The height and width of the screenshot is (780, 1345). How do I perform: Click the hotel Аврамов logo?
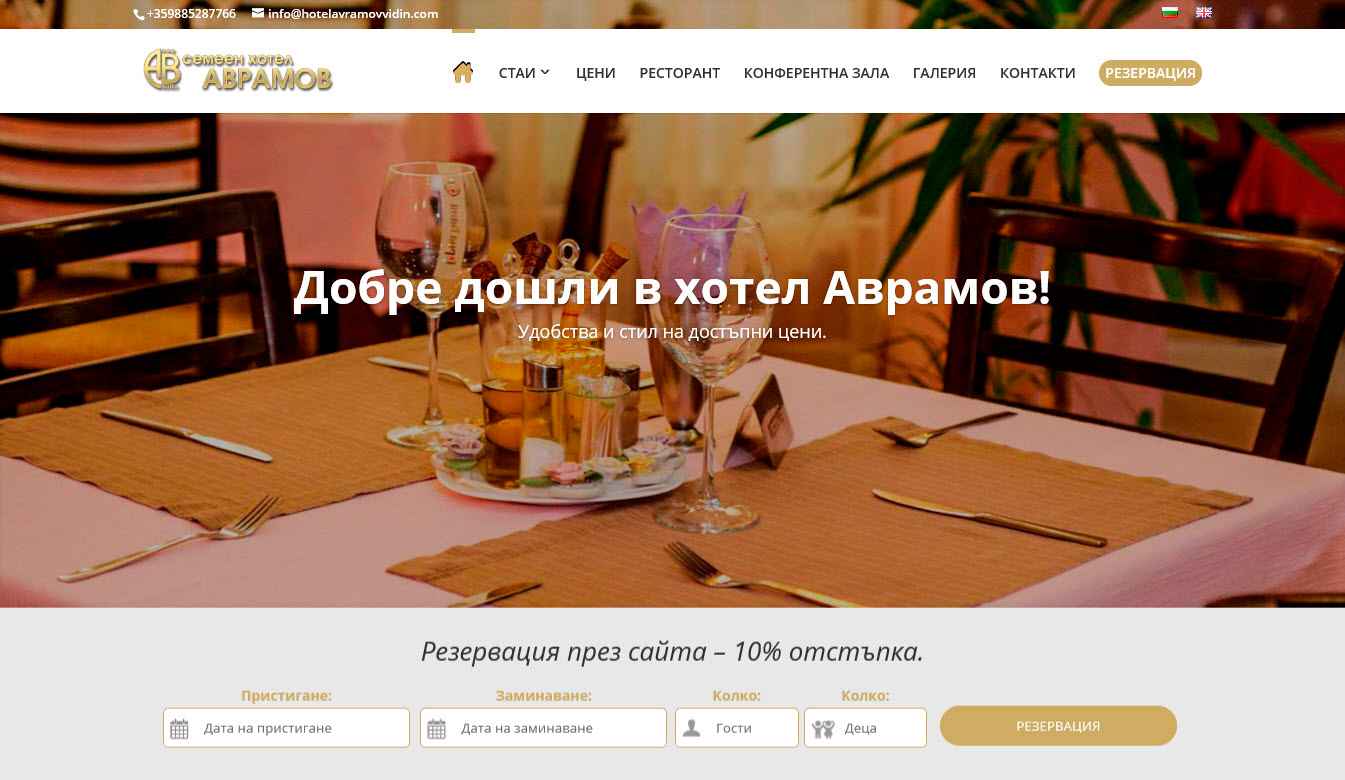(238, 70)
